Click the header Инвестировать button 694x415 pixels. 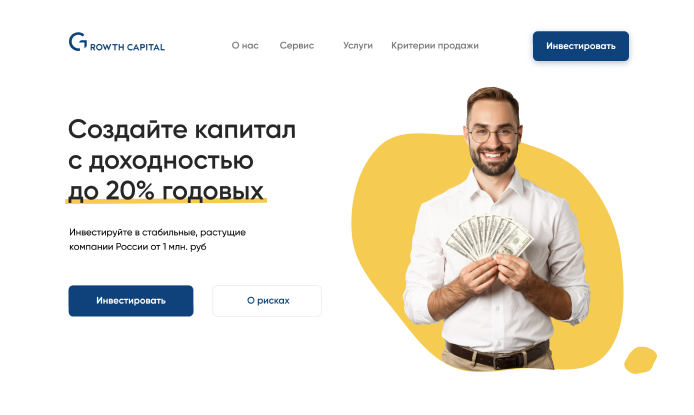tap(581, 46)
